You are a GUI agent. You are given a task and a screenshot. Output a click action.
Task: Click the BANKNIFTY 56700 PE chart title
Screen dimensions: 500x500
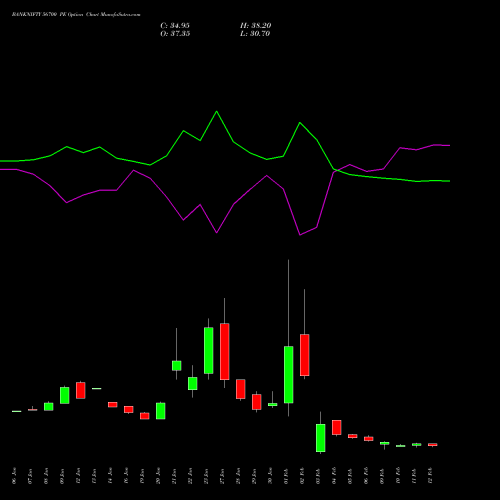pyautogui.click(x=76, y=15)
